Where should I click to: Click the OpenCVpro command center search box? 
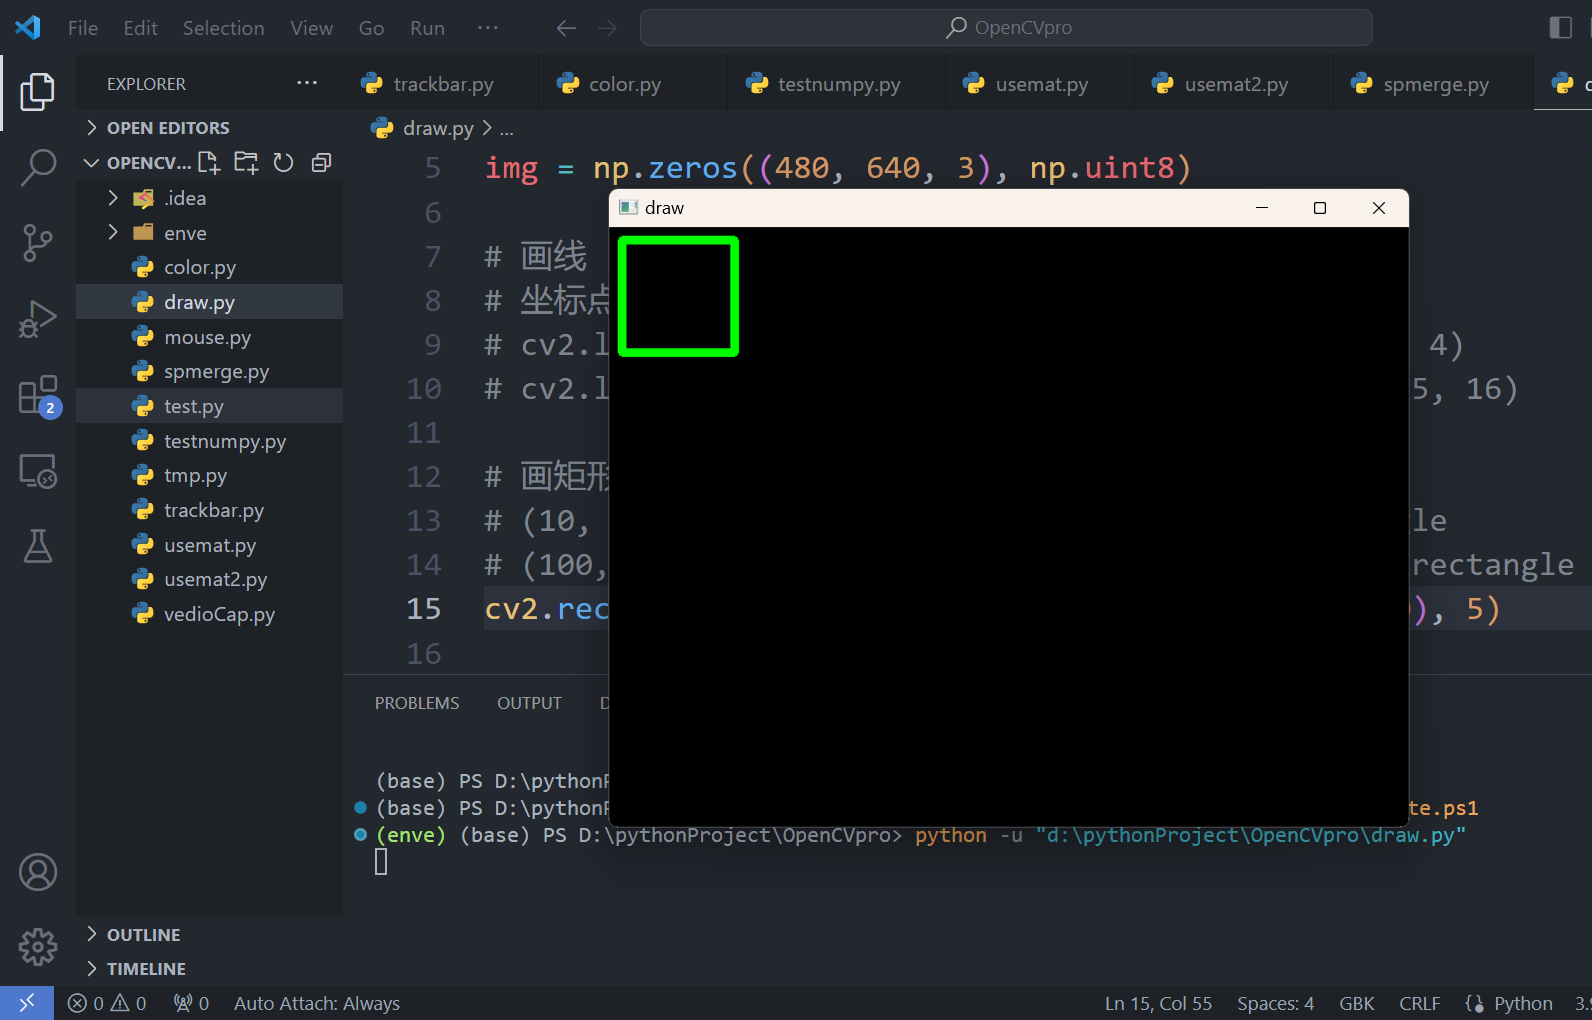(1006, 28)
